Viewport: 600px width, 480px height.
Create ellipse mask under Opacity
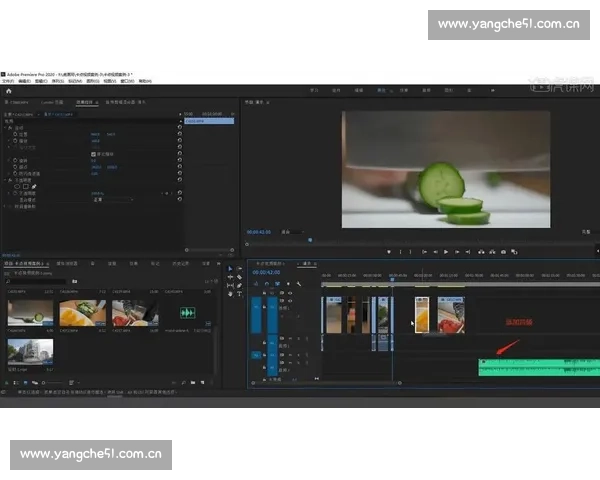point(17,186)
